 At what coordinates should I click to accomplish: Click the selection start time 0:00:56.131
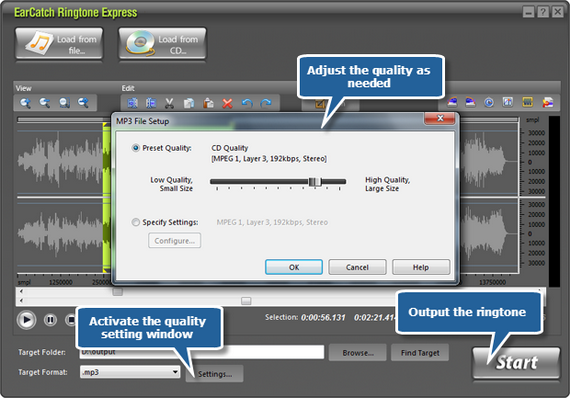323,317
